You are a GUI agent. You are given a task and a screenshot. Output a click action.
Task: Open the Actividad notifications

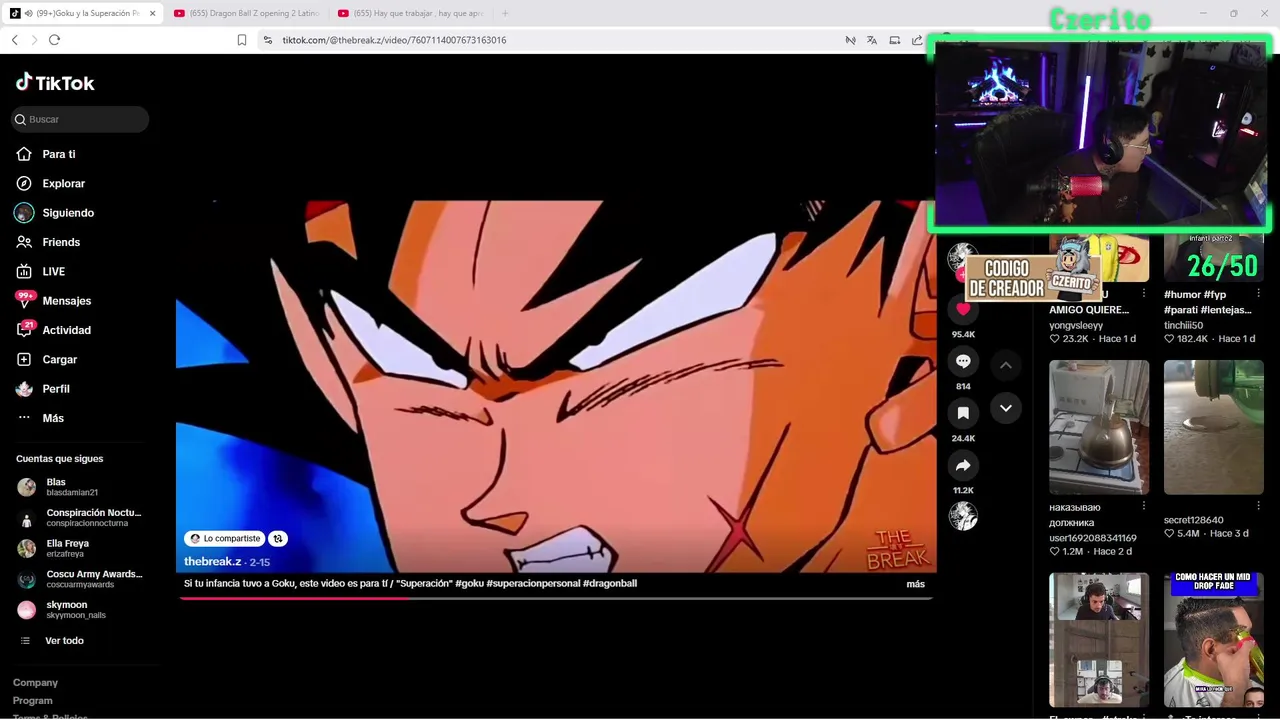[x=66, y=330]
